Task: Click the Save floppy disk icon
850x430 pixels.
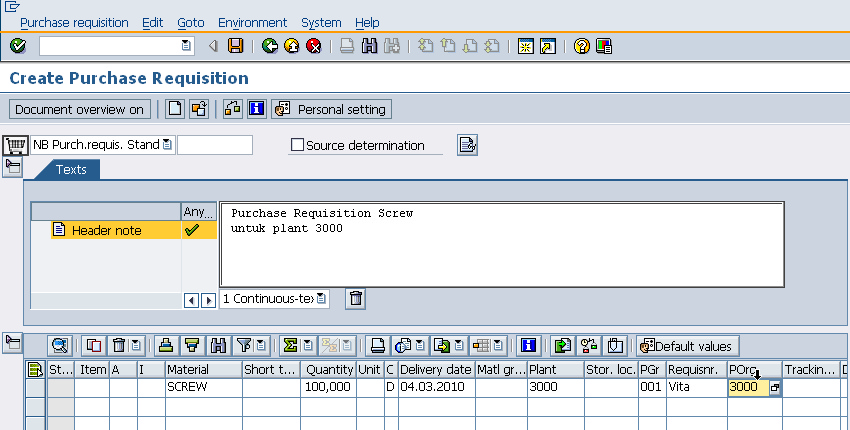Action: [235, 46]
